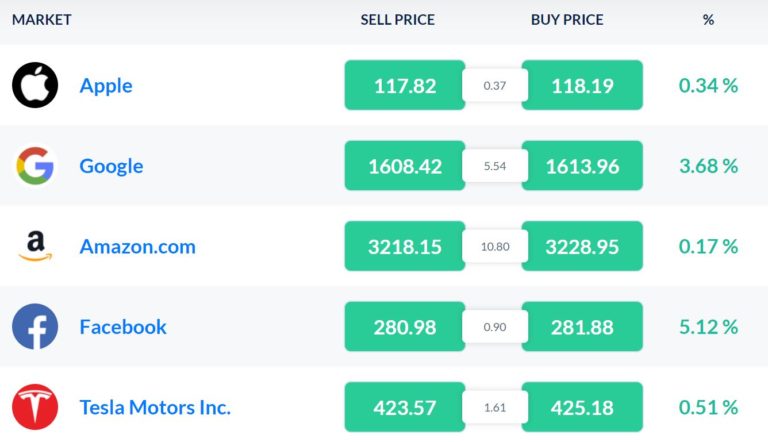Open the Google market link
The width and height of the screenshot is (768, 442).
point(111,166)
